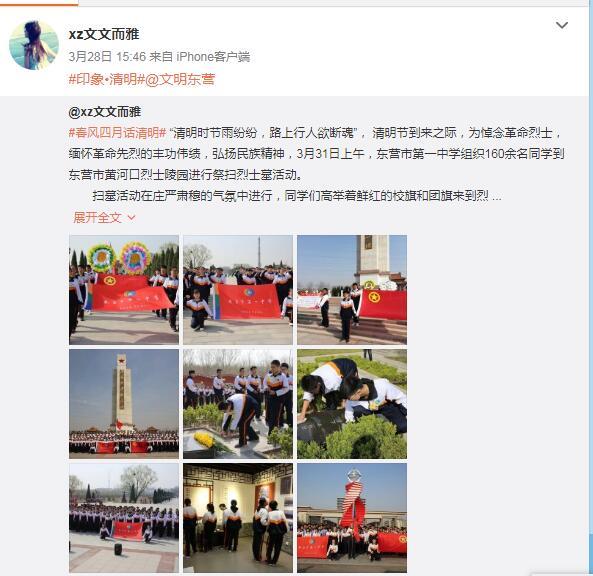
Task: Open the indoor exhibition hall photo
Action: tap(238, 518)
